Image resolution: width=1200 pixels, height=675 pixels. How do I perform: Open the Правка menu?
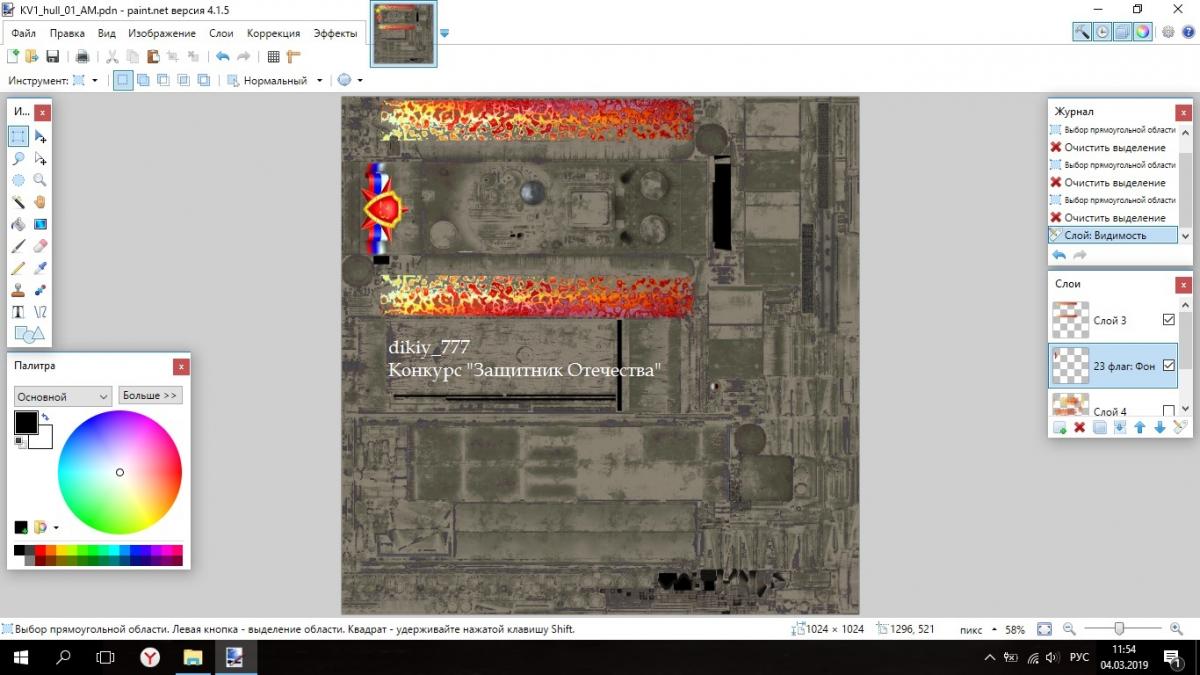67,33
